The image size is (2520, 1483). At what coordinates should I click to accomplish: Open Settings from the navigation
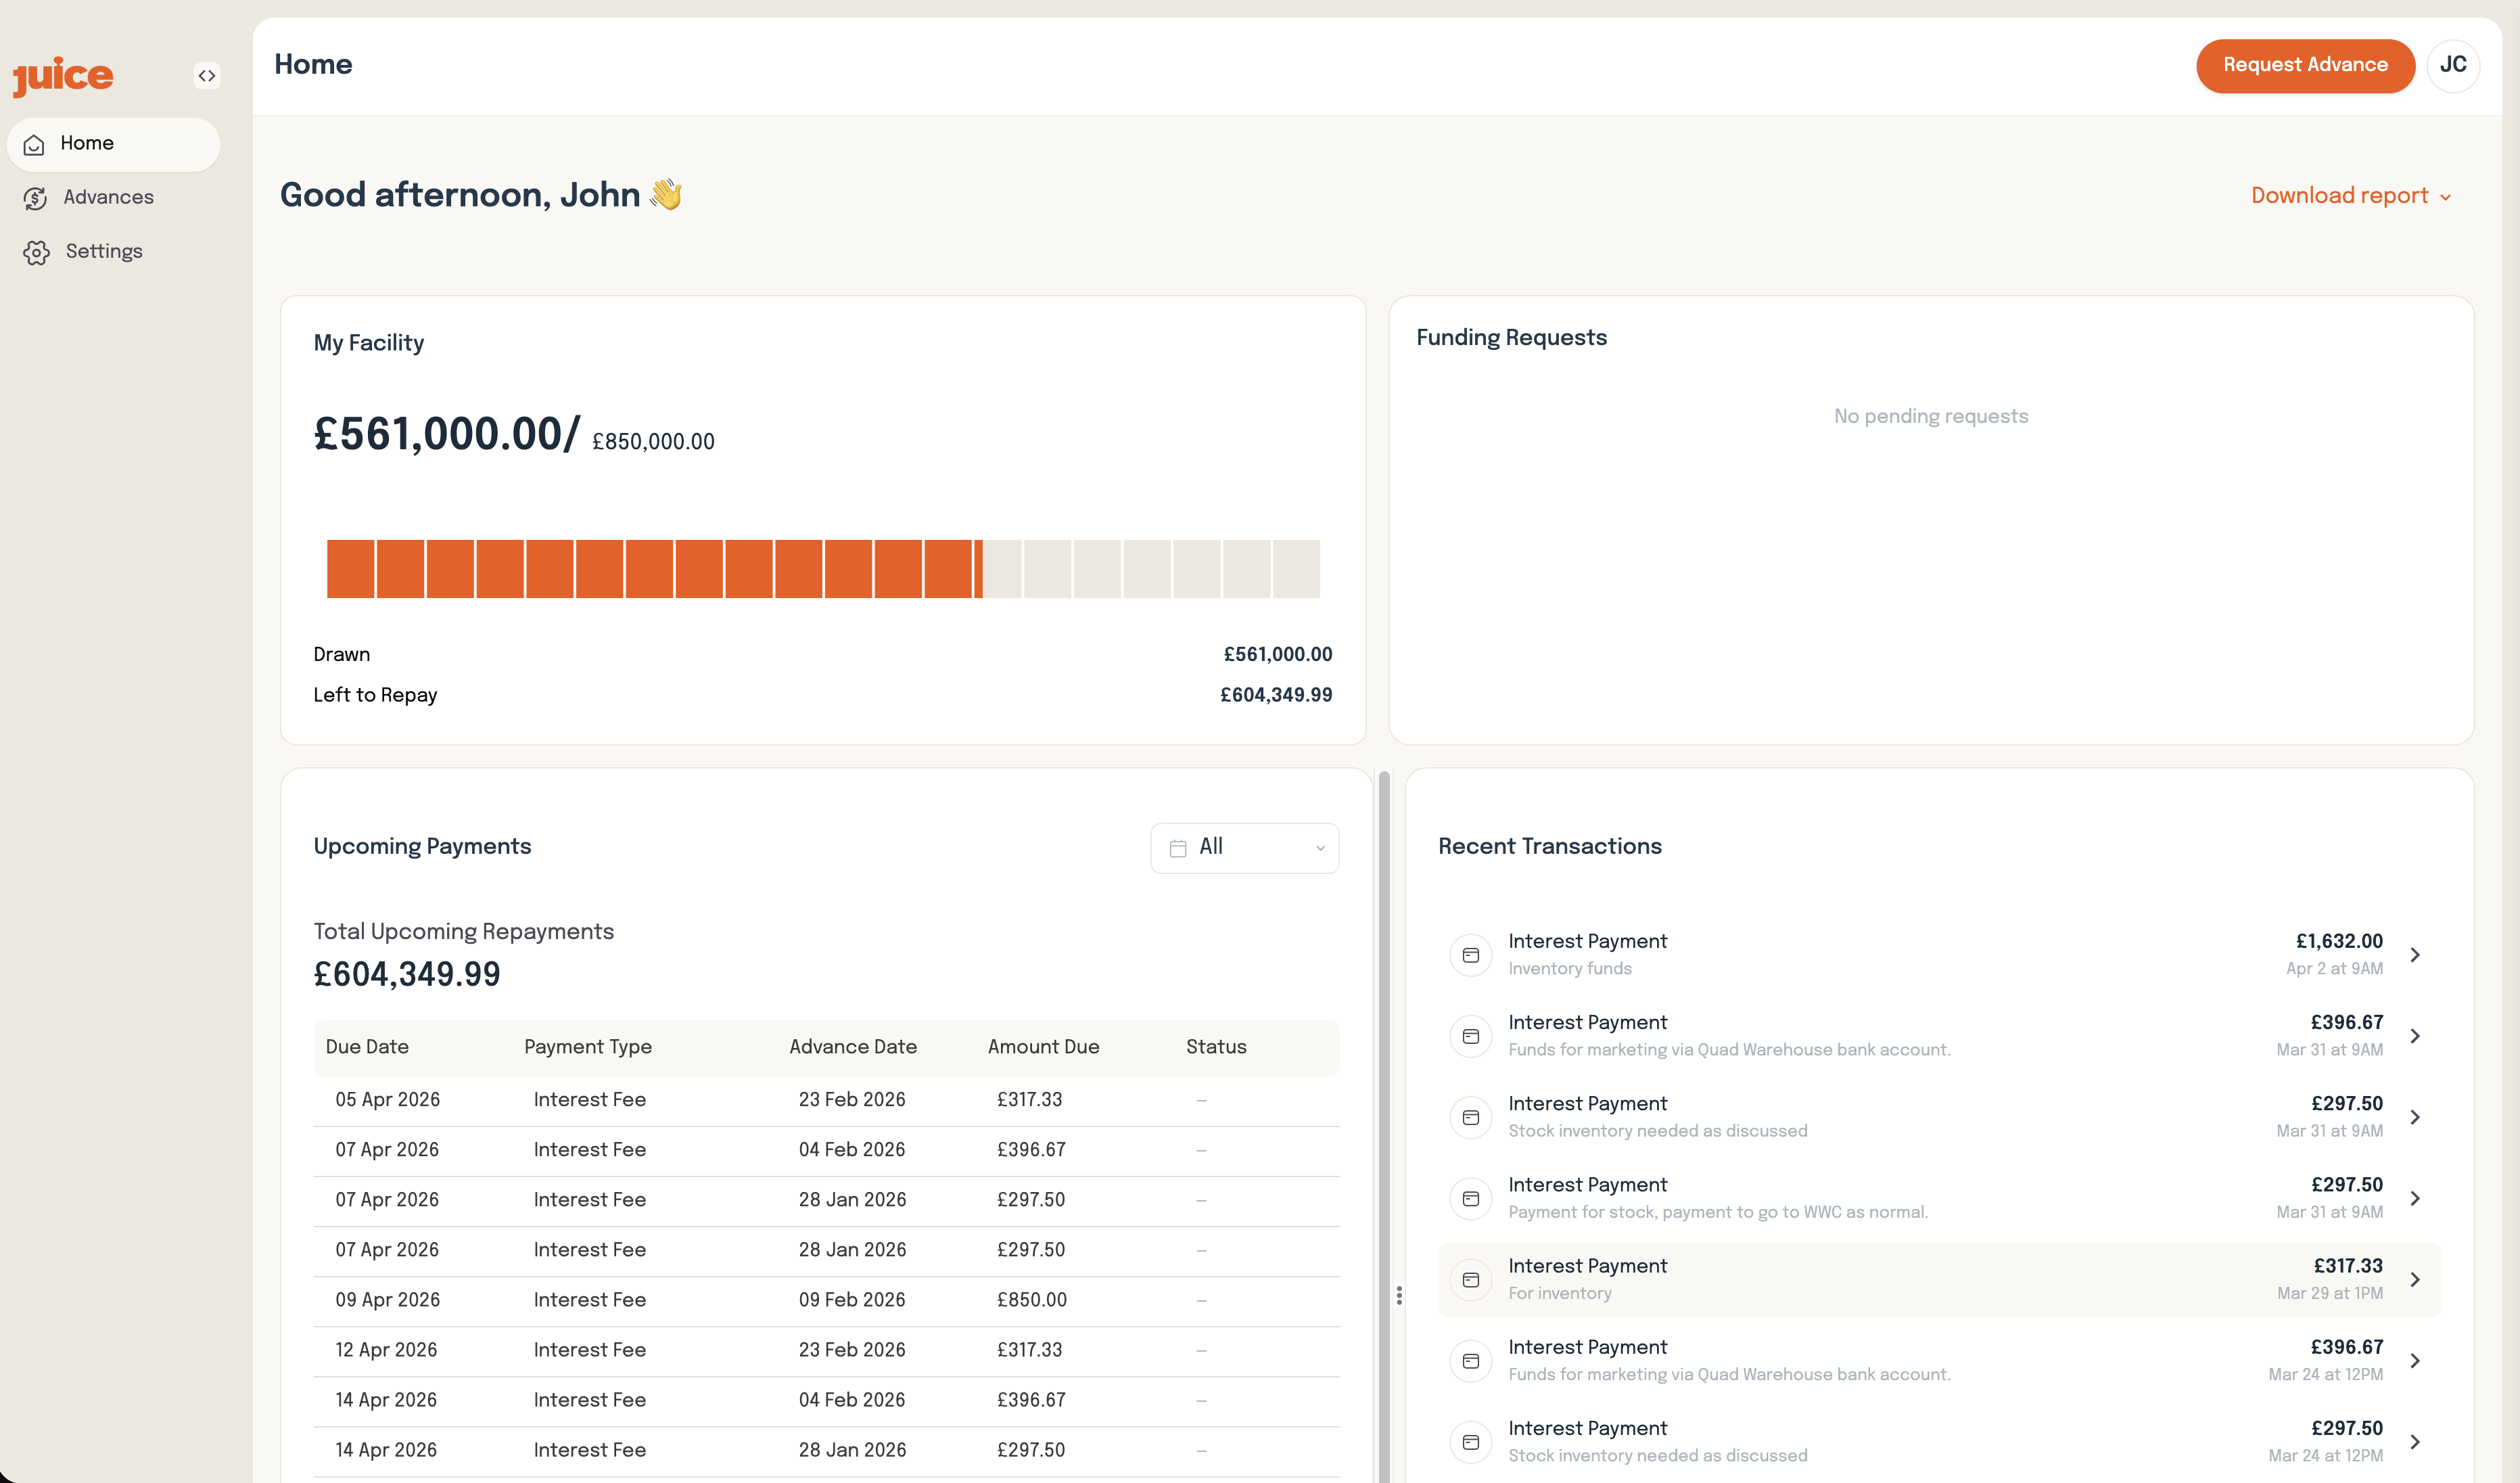click(104, 251)
